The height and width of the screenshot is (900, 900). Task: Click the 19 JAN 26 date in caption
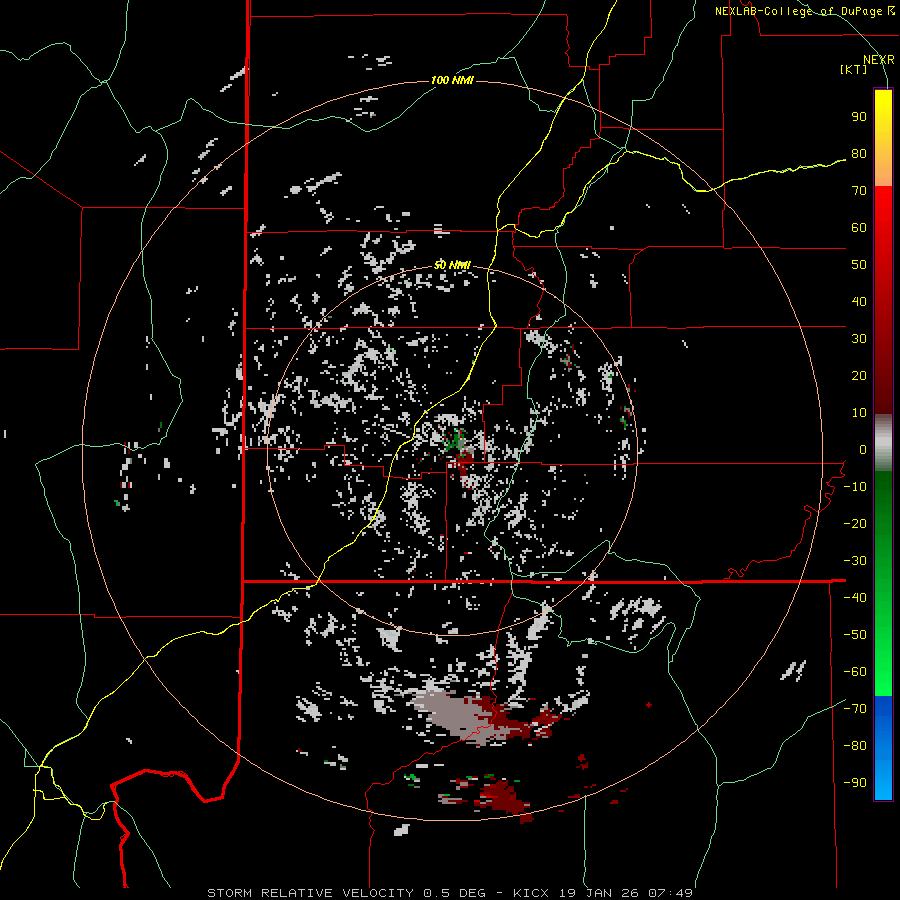click(x=598, y=893)
